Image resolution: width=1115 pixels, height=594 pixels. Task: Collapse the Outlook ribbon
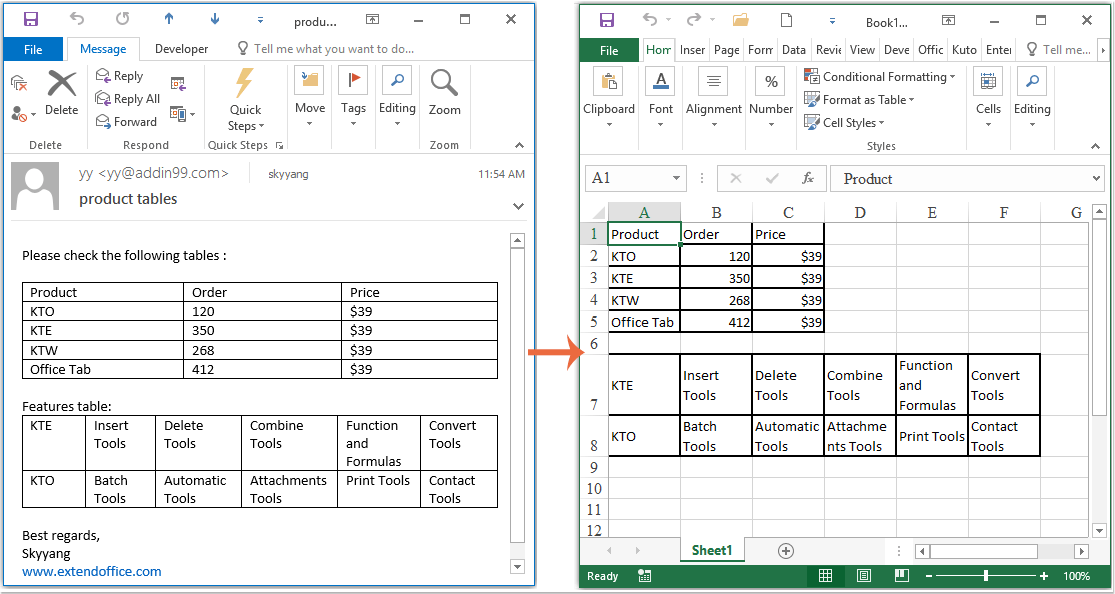click(519, 145)
